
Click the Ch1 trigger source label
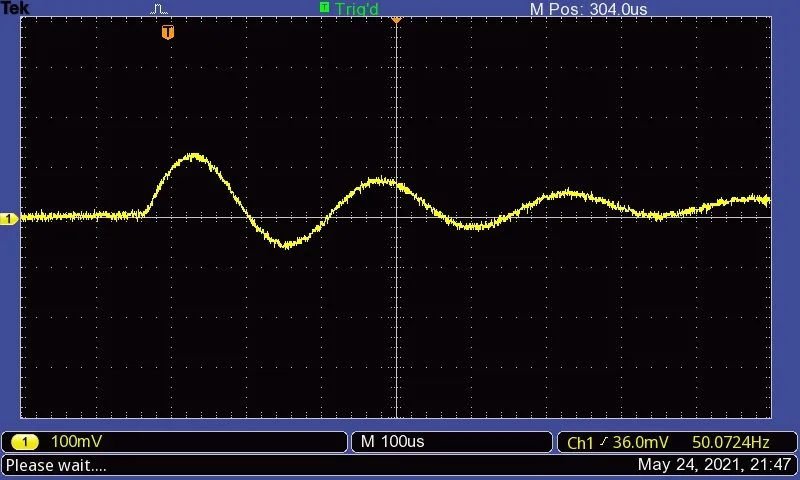tap(581, 443)
